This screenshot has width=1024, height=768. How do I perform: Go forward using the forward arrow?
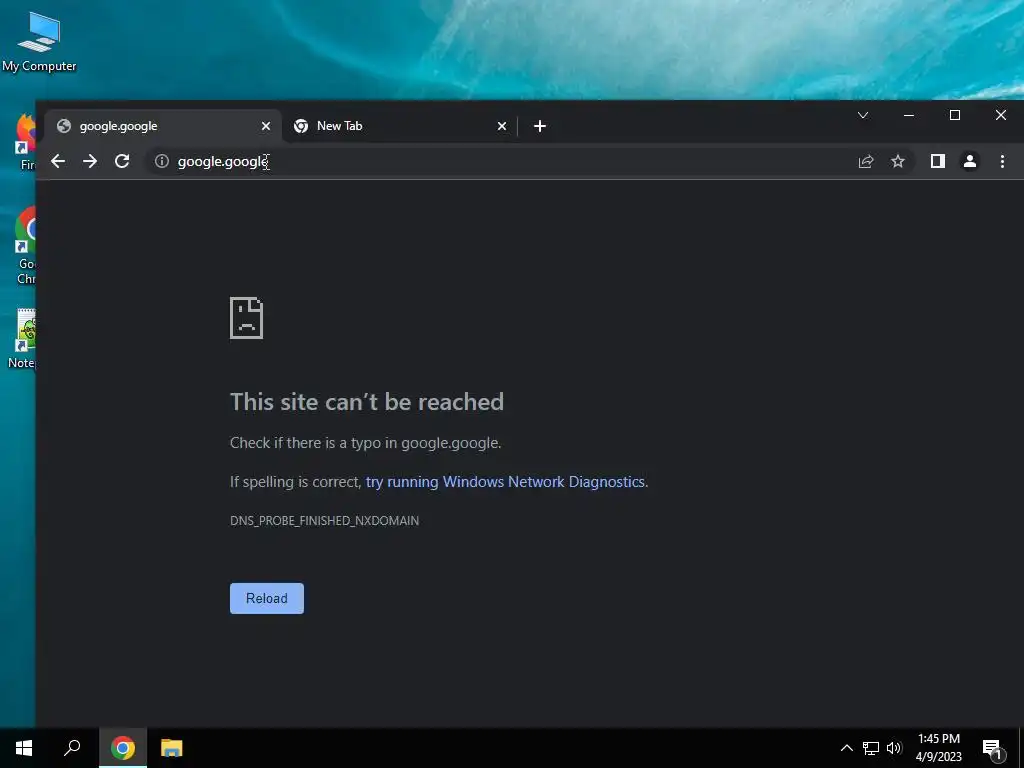point(90,161)
